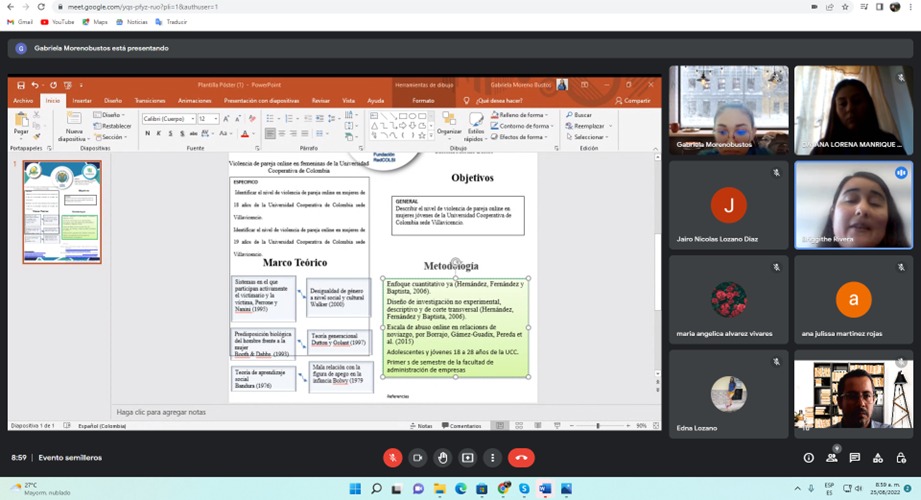This screenshot has height=500, width=921.
Task: Click the Save icon in PowerPoint
Action: 21,85
